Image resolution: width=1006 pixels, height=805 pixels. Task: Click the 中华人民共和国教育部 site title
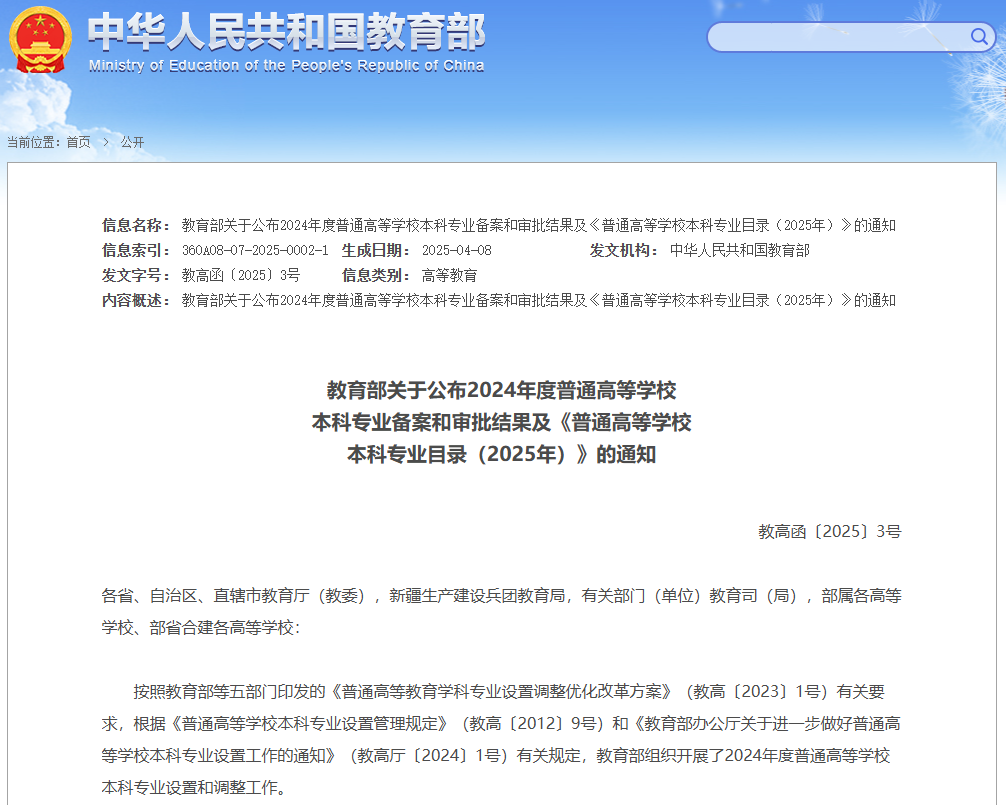286,31
